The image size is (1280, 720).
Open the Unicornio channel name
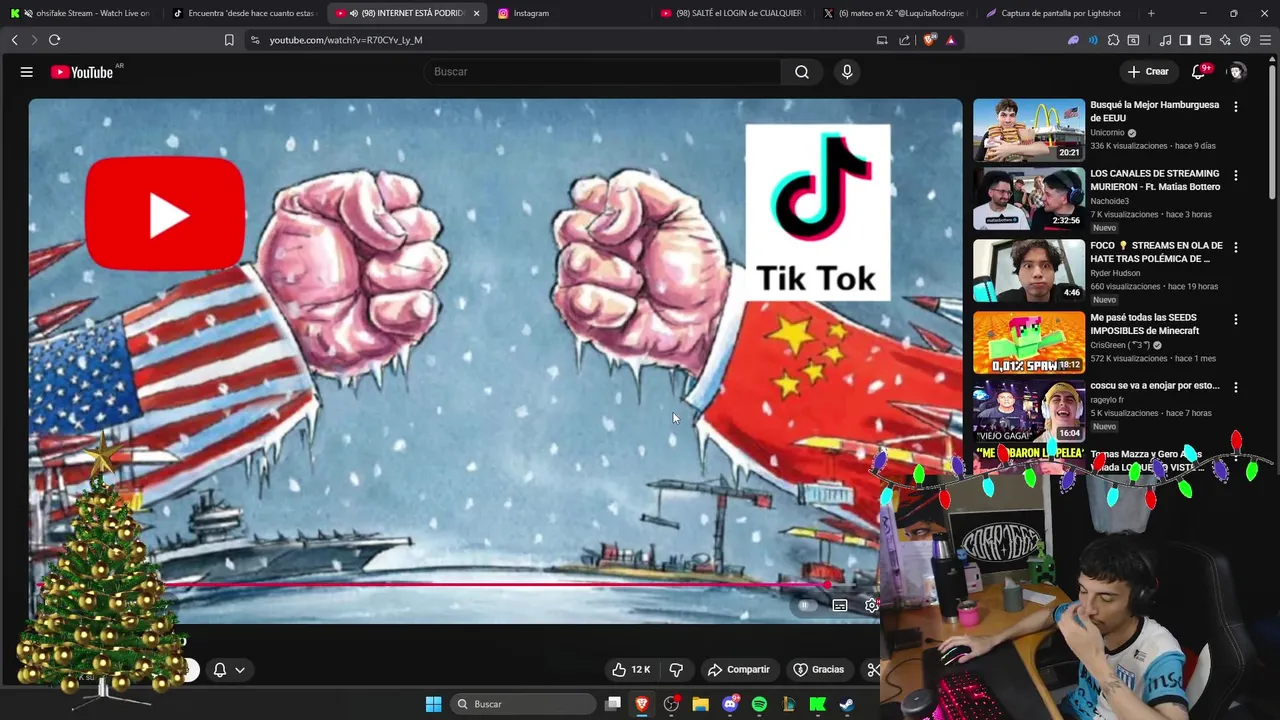(1108, 132)
